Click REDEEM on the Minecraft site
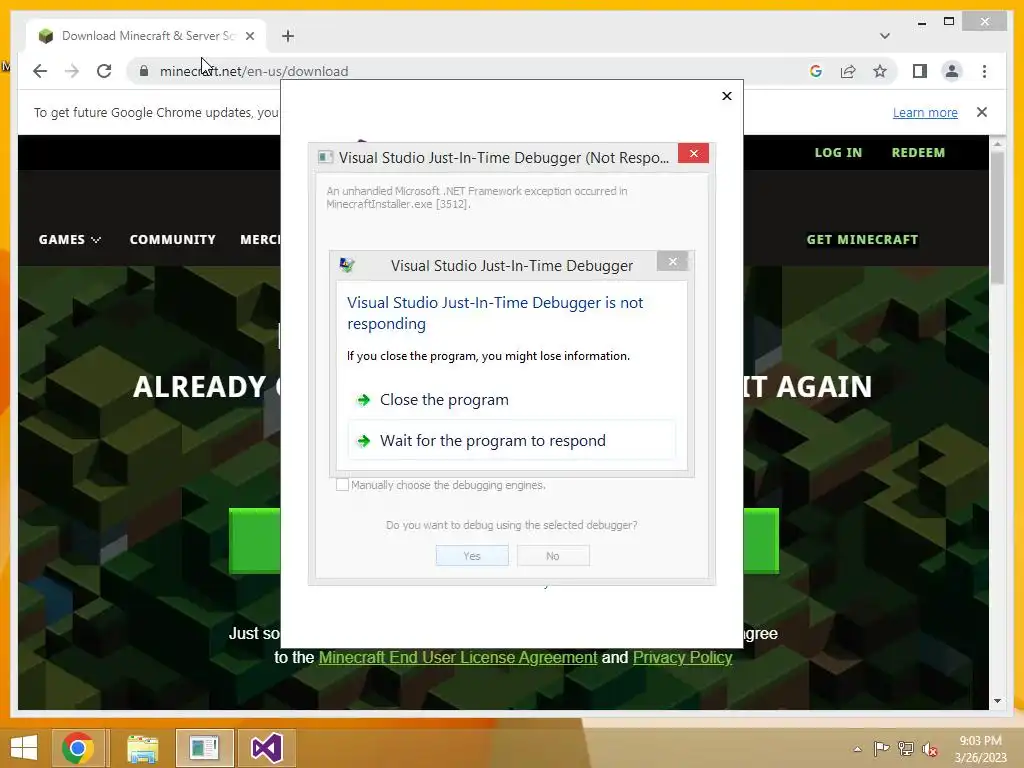This screenshot has width=1024, height=768. 918,152
